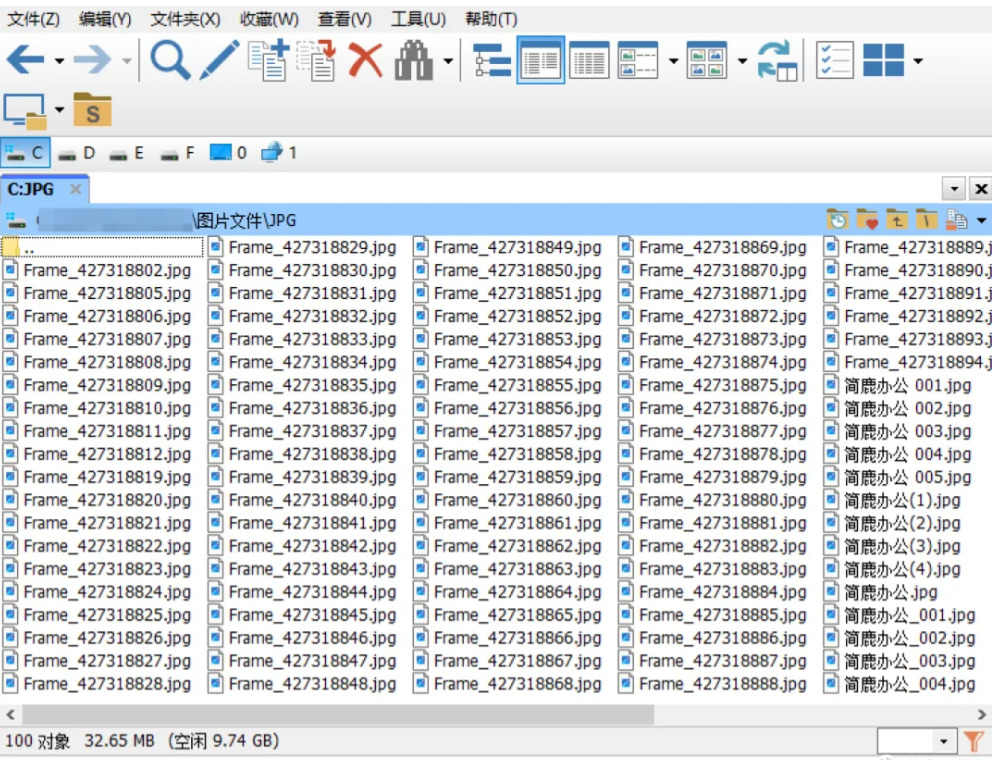The height and width of the screenshot is (760, 992).
Task: Open the 工具(U) menu
Action: coord(418,19)
